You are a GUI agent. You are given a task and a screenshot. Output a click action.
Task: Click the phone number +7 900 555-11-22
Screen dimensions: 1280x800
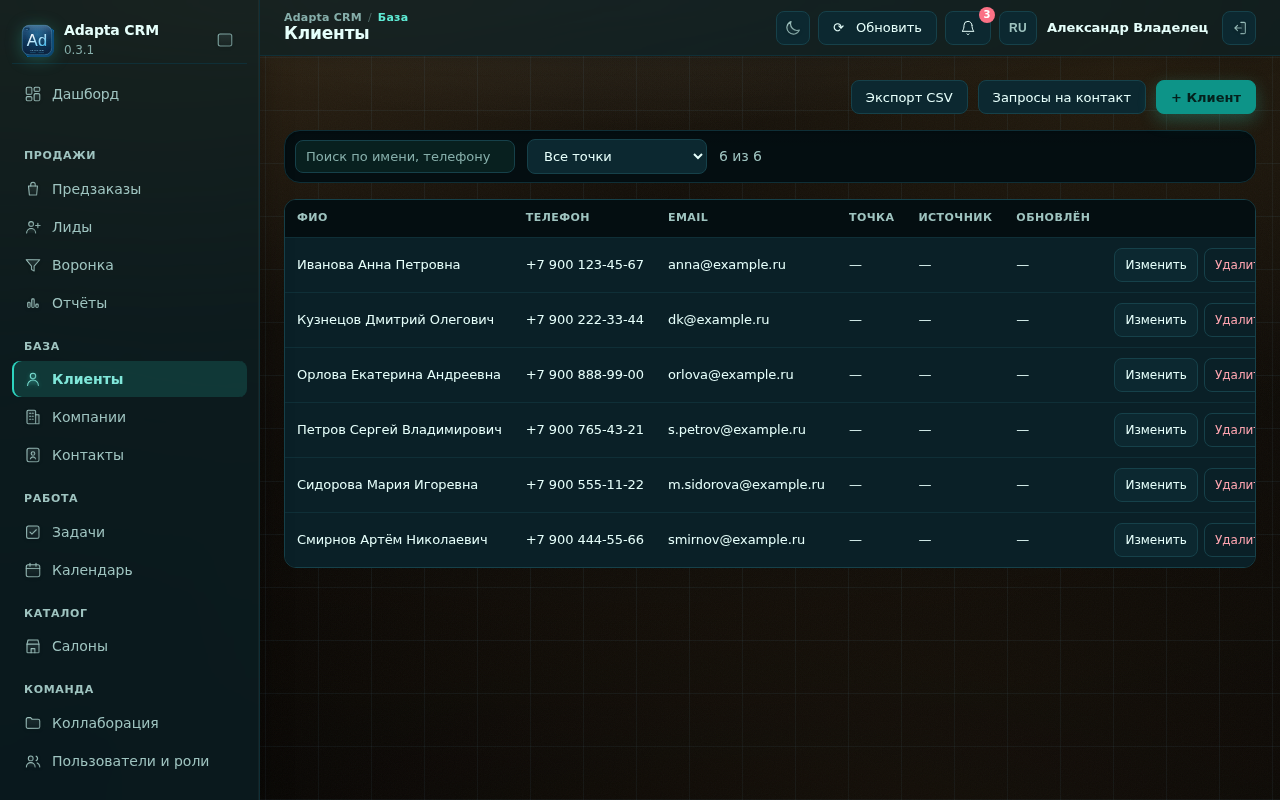coord(585,485)
